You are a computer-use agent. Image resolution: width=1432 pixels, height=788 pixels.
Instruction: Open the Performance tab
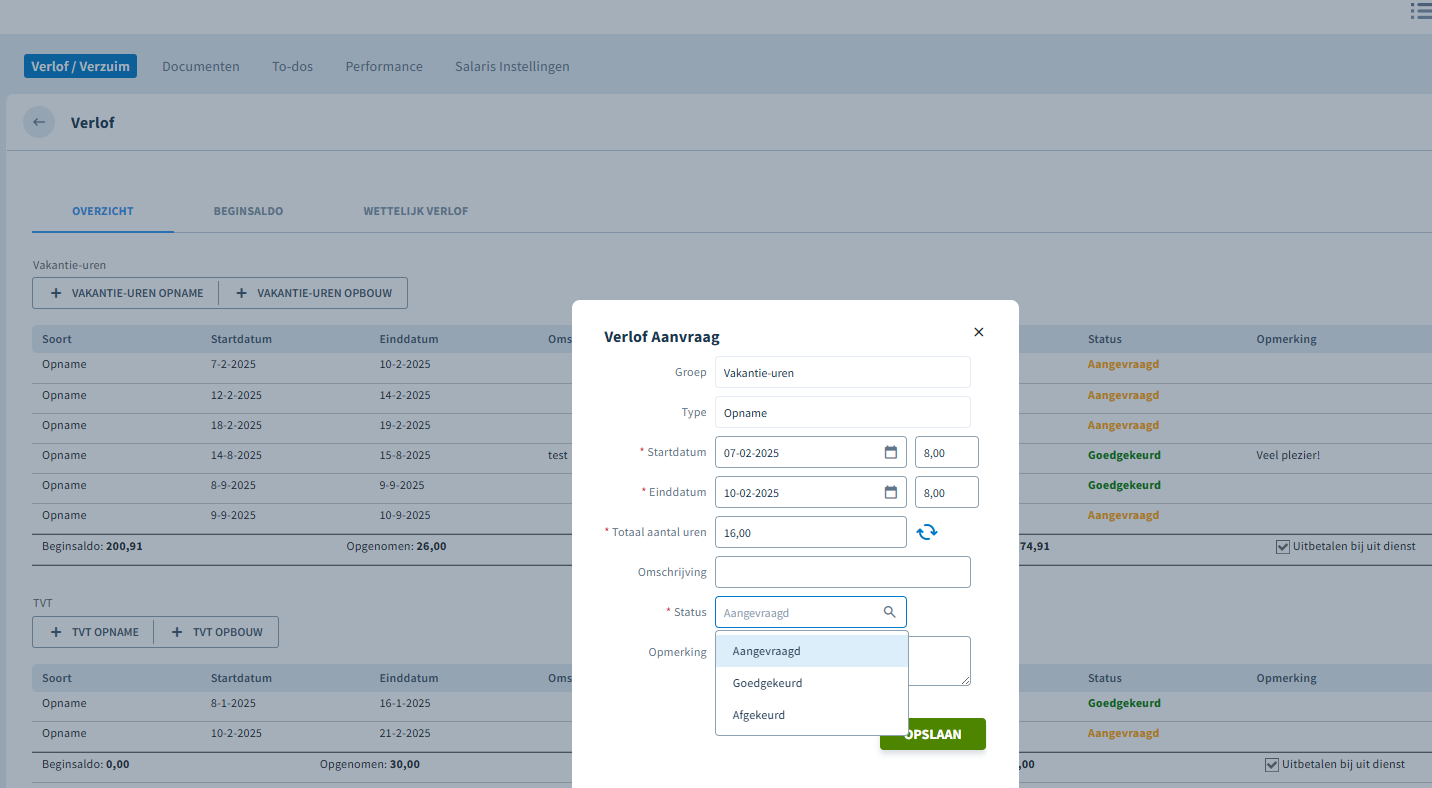pyautogui.click(x=384, y=66)
